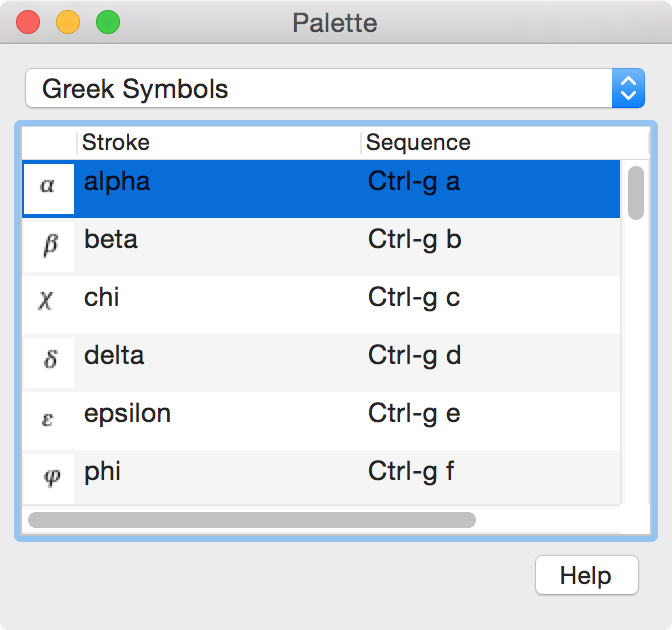
Task: Select the beta row name
Action: point(111,239)
